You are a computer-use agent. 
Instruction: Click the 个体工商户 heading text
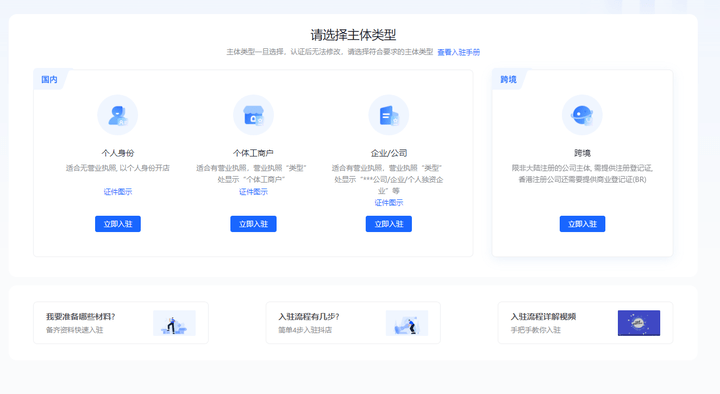click(x=253, y=153)
